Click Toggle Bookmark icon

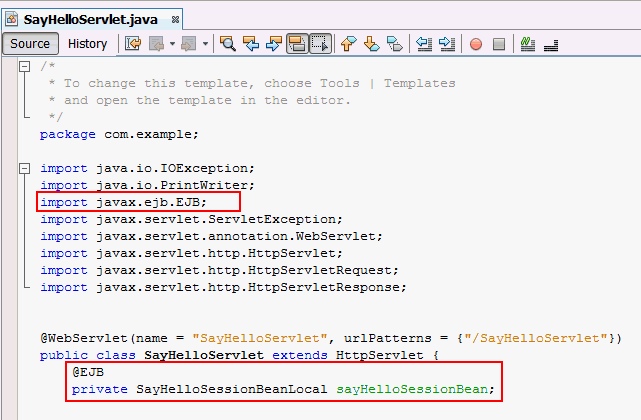[394, 43]
